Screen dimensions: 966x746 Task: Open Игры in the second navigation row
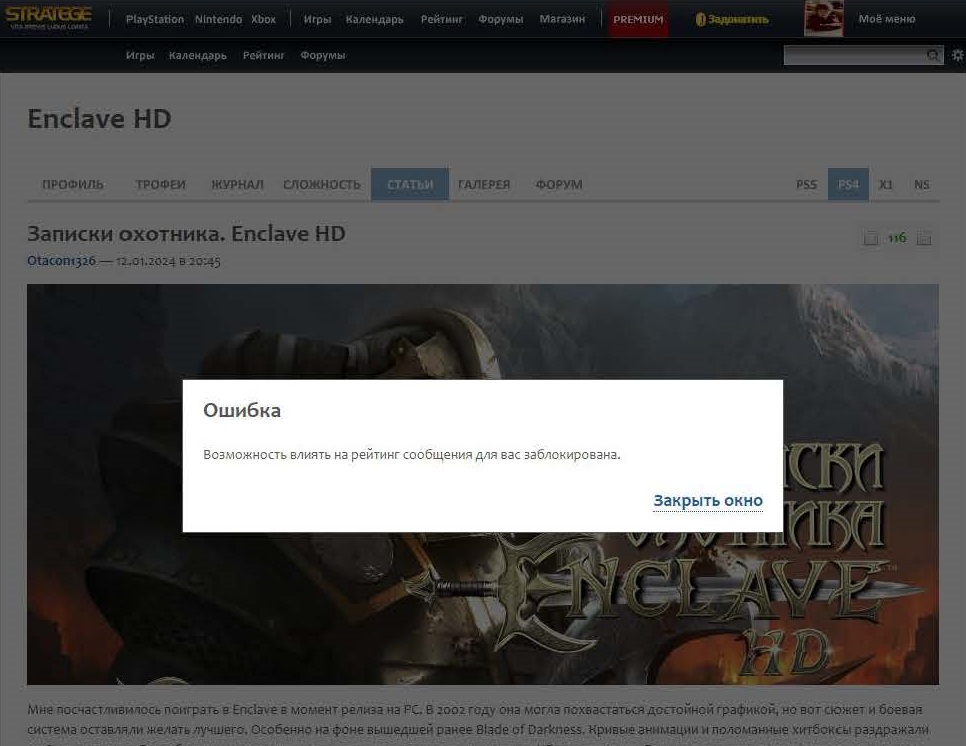tap(140, 55)
